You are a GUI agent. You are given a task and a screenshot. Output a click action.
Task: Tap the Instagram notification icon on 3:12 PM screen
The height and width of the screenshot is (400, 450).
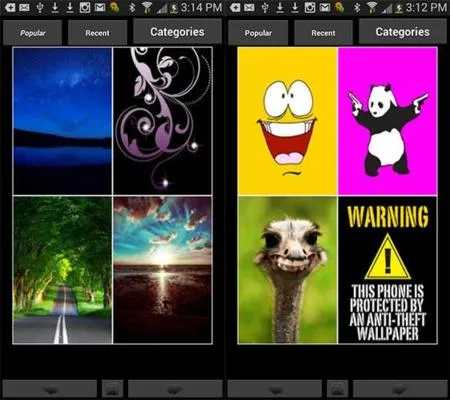pyautogui.click(x=310, y=7)
